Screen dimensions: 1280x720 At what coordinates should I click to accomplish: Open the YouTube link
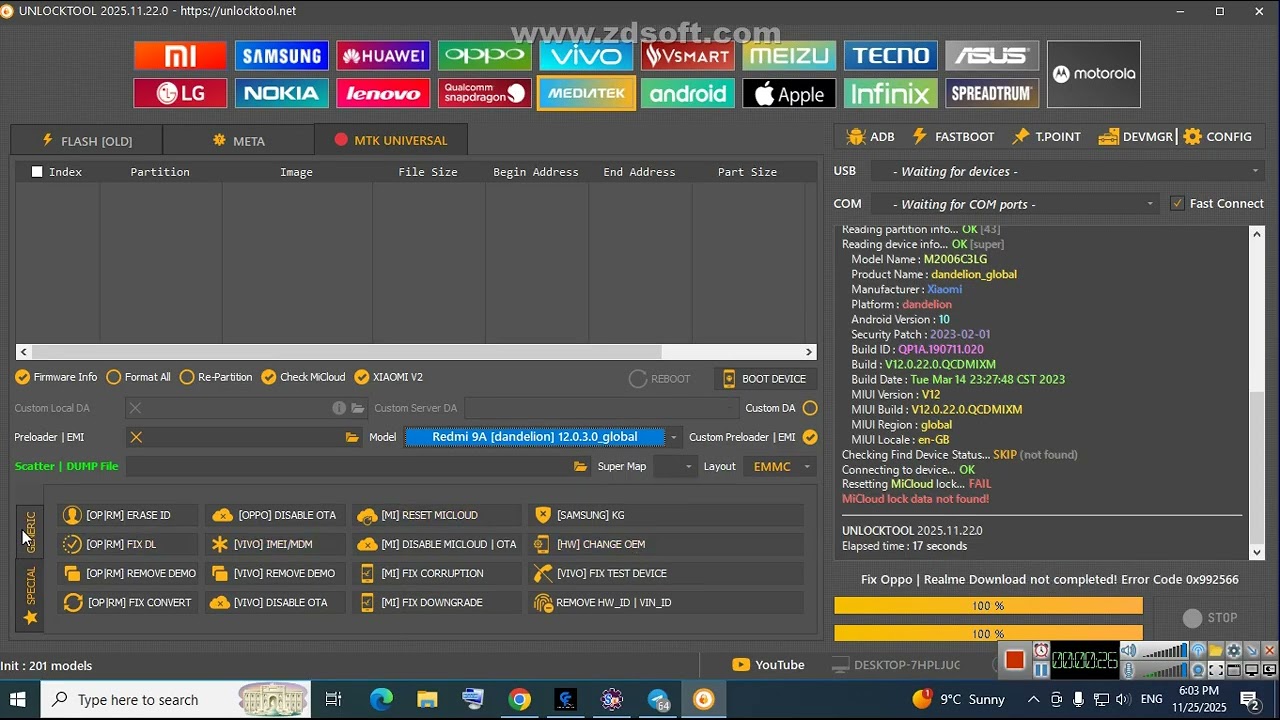[x=768, y=665]
